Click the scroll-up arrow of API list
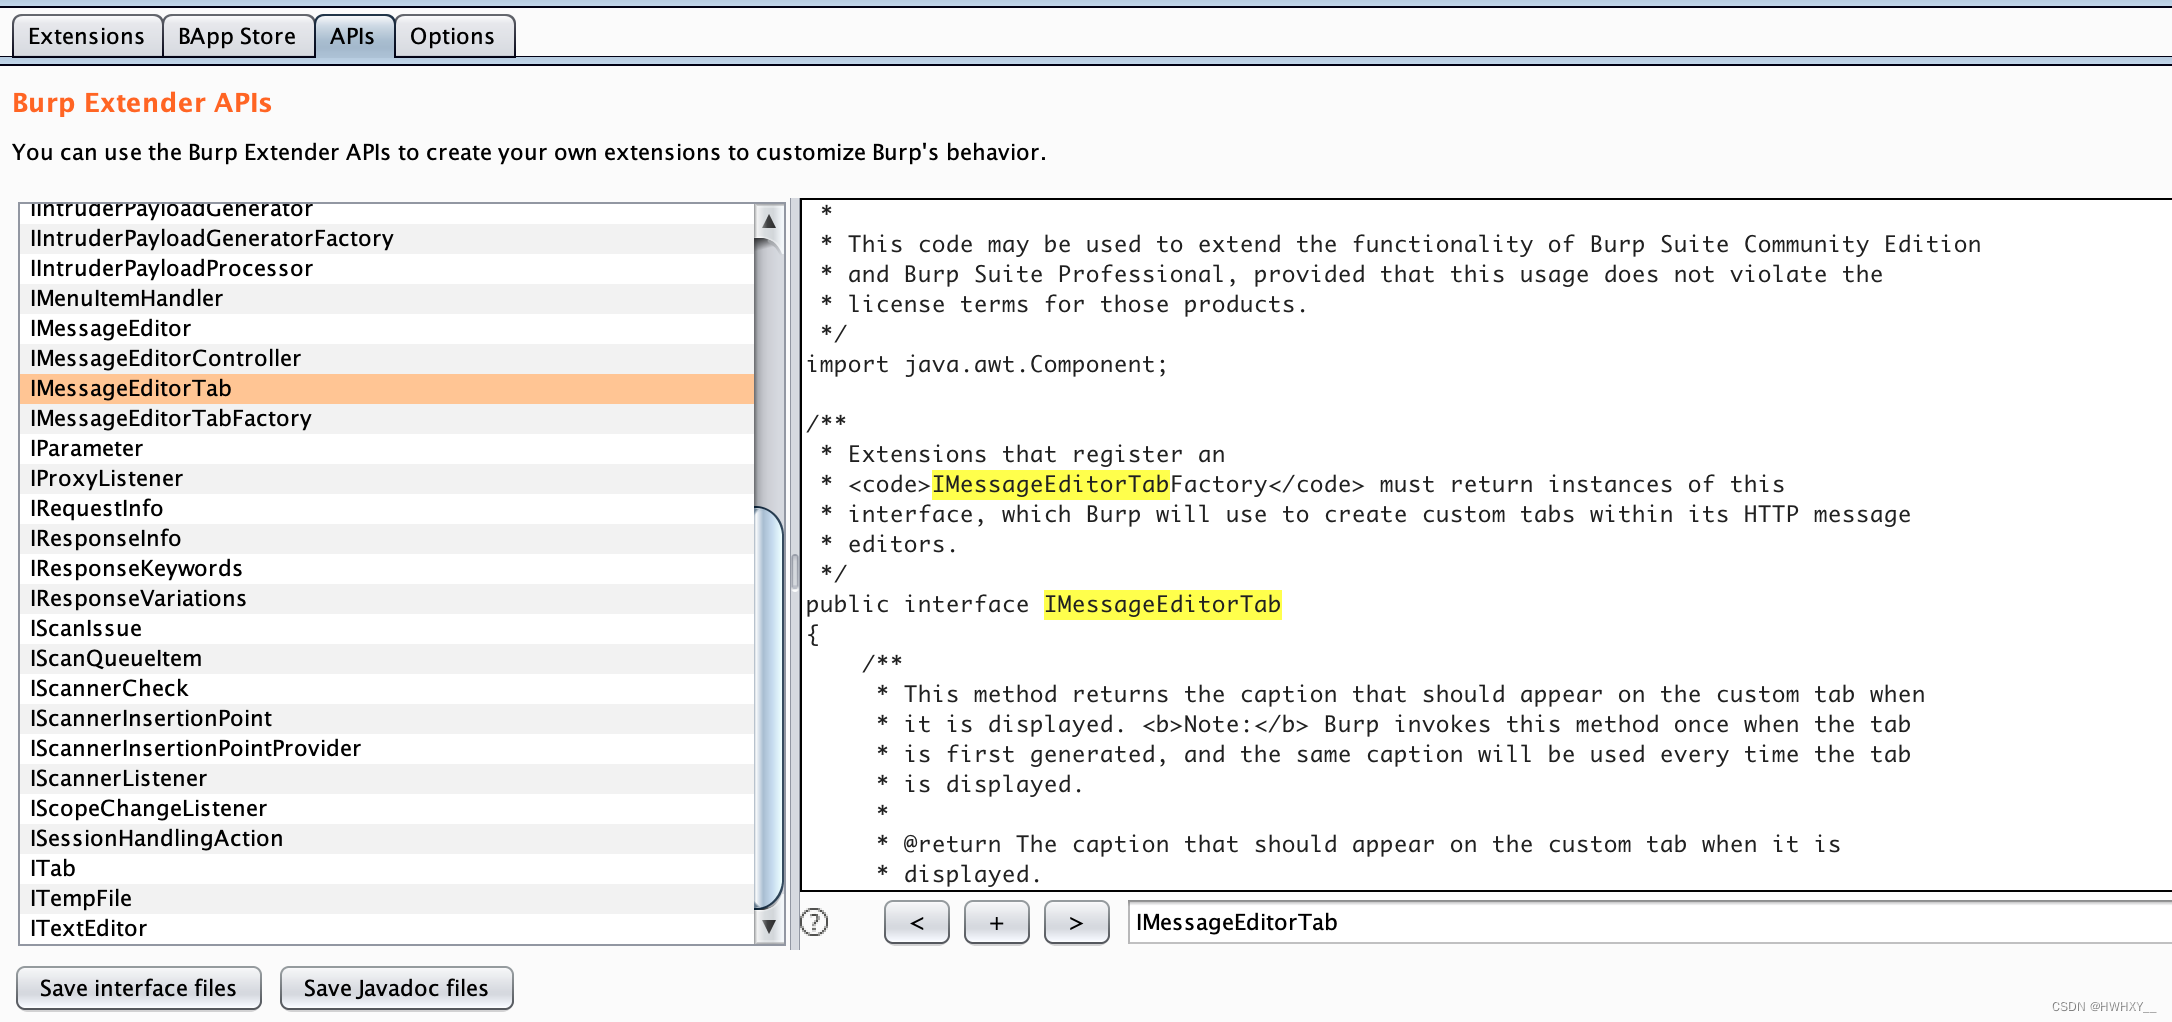This screenshot has height=1022, width=2172. tap(769, 221)
